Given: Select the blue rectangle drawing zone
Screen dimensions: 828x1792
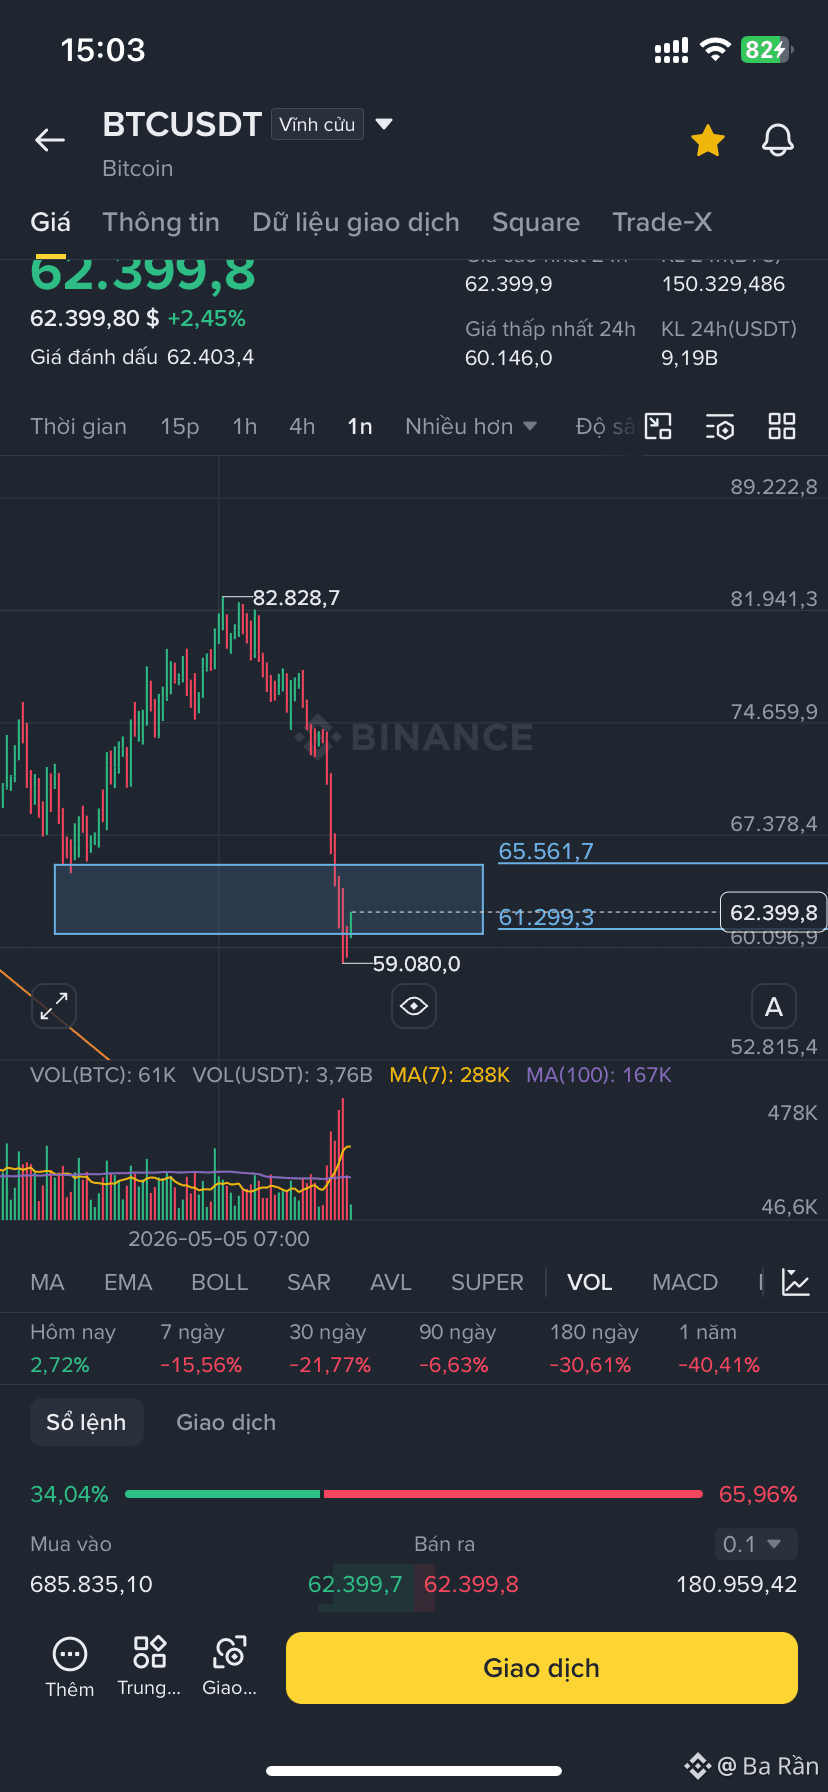Looking at the screenshot, I should (x=269, y=899).
